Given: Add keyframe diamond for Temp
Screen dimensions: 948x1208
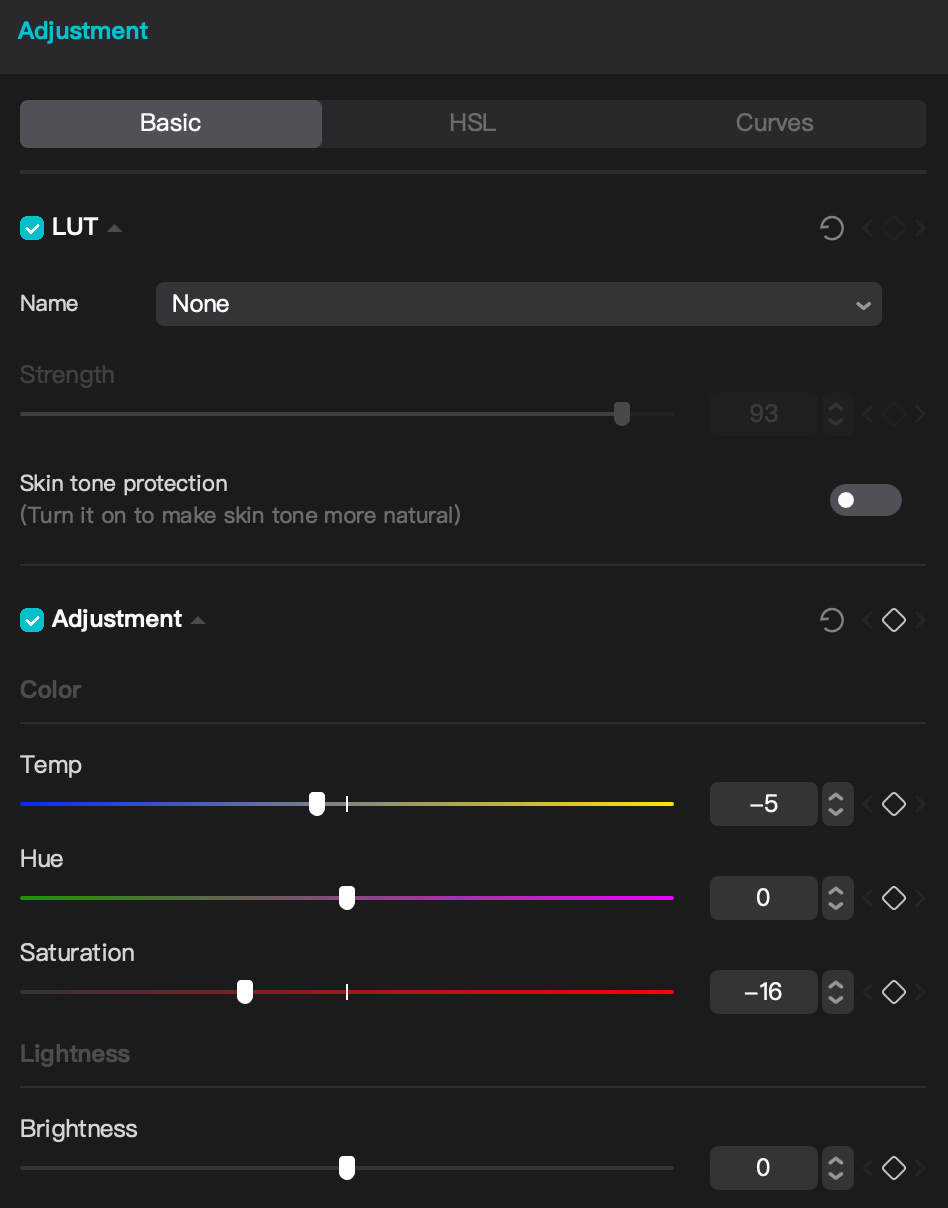Looking at the screenshot, I should coord(894,804).
